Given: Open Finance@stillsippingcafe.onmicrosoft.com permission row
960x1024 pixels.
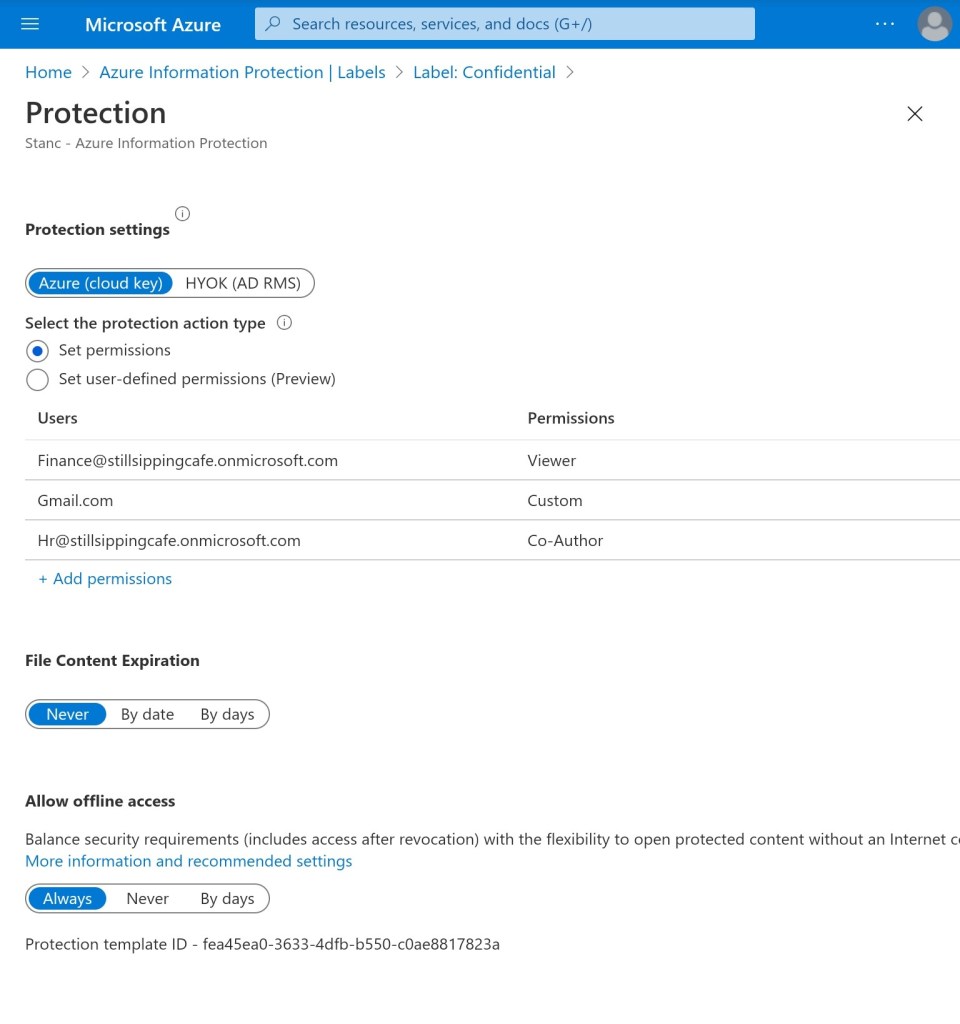Looking at the screenshot, I should 492,460.
